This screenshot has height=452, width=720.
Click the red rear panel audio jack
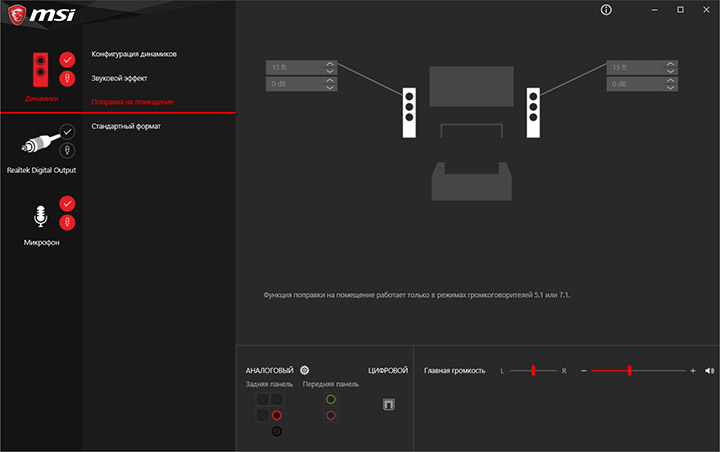(276, 415)
